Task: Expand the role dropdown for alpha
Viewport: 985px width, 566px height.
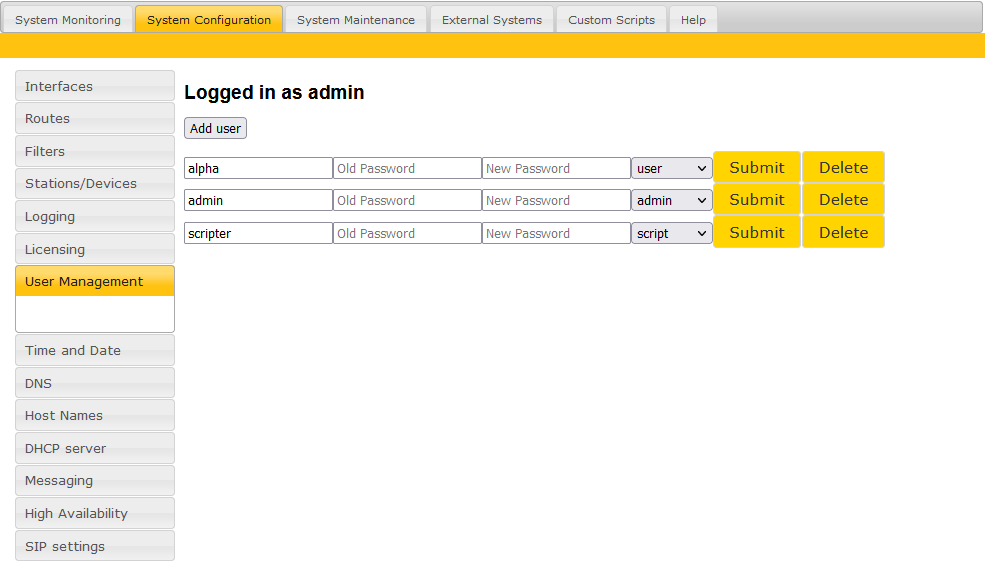Action: pyautogui.click(x=671, y=168)
